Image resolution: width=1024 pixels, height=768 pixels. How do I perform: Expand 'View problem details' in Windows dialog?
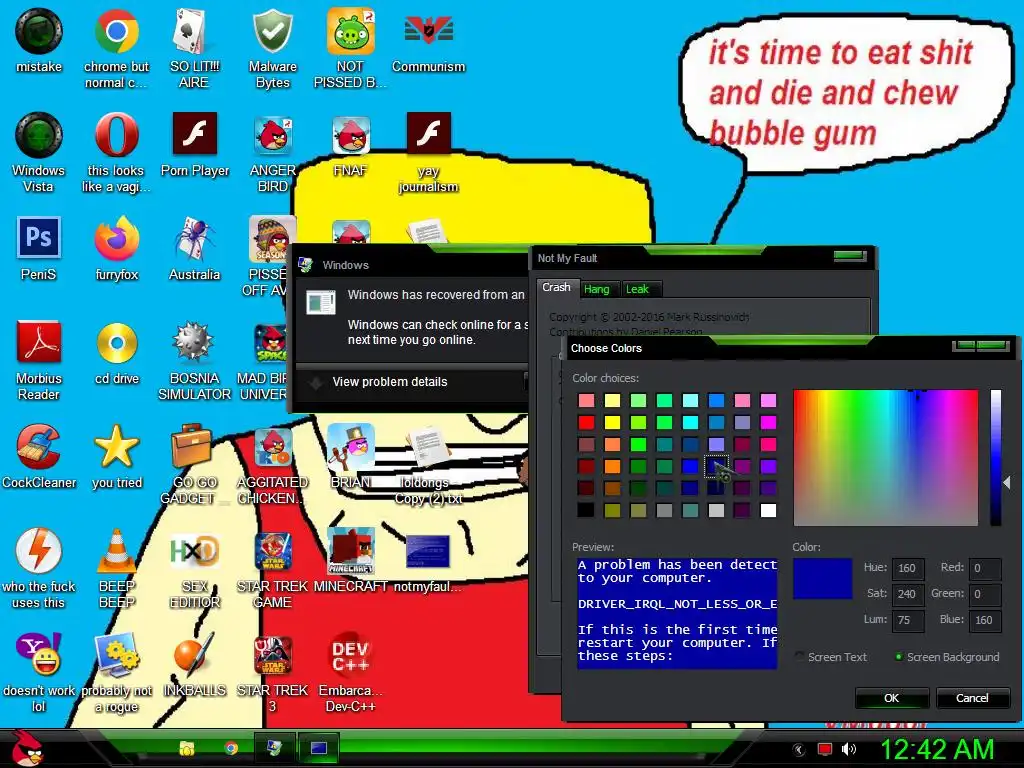click(x=390, y=382)
